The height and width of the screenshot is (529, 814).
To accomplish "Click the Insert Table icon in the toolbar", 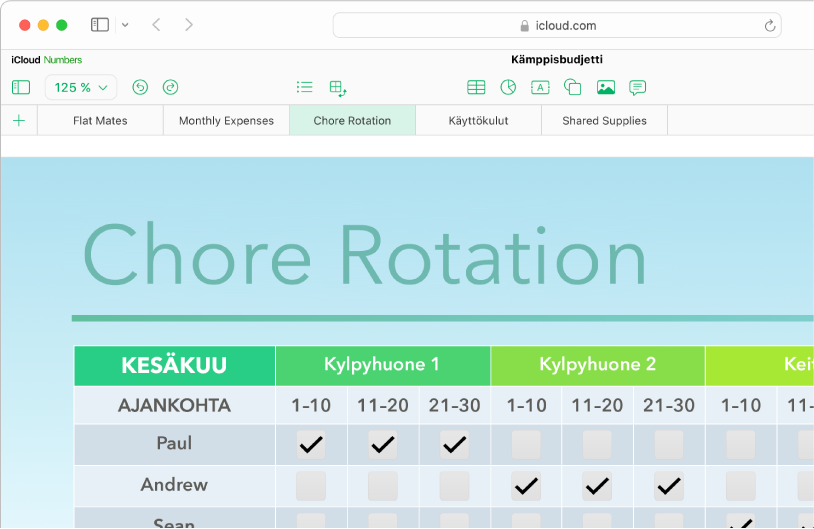I will point(476,88).
